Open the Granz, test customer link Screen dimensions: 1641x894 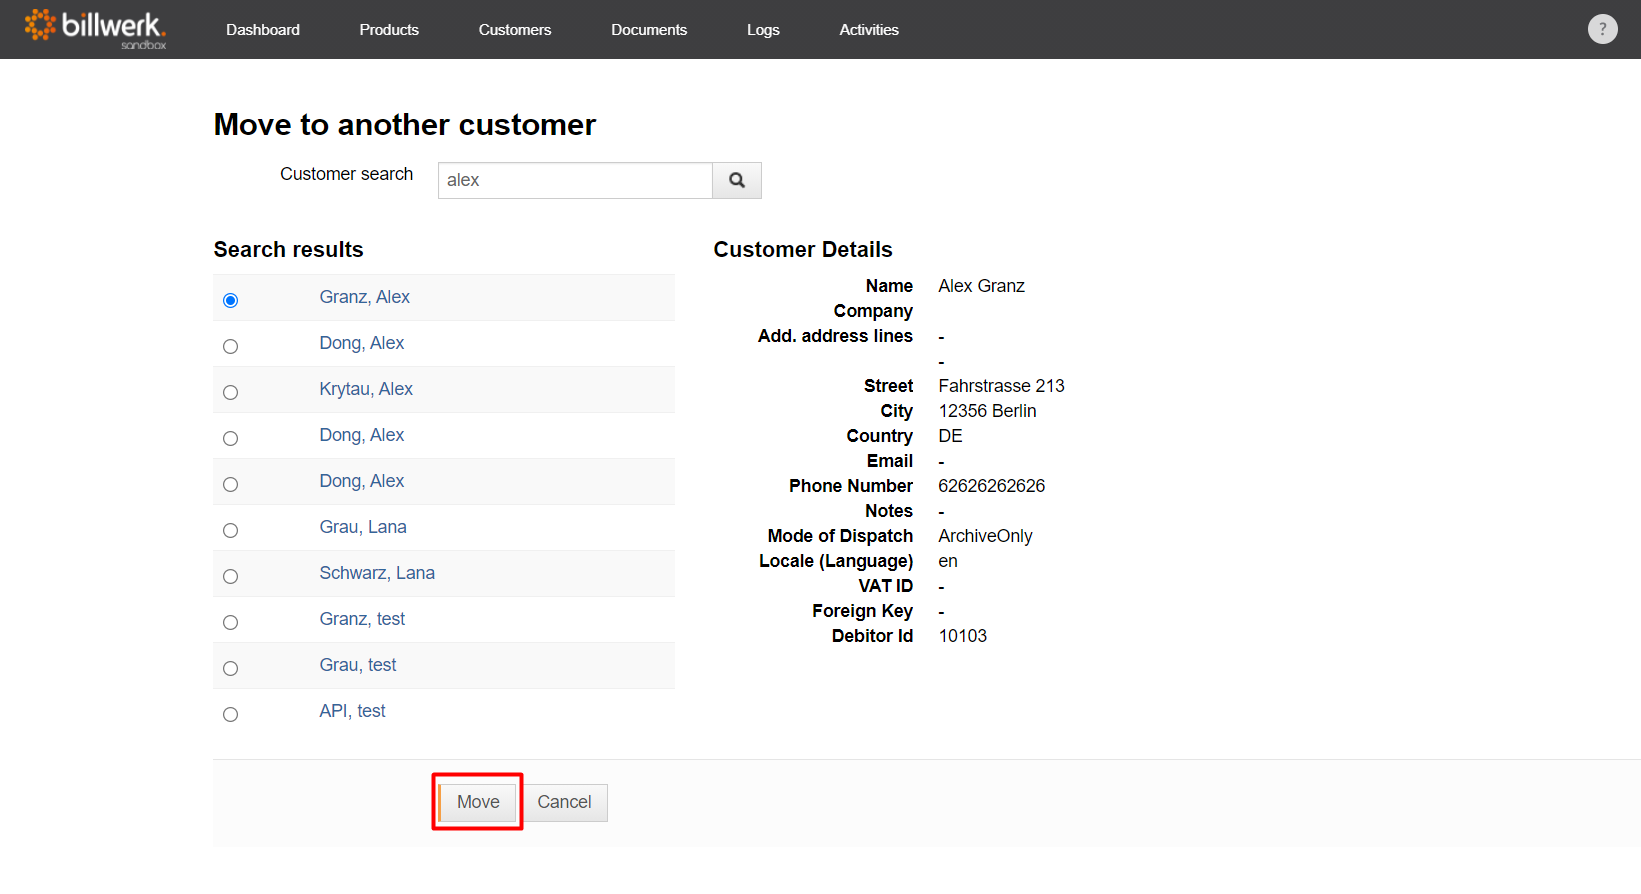(x=362, y=619)
